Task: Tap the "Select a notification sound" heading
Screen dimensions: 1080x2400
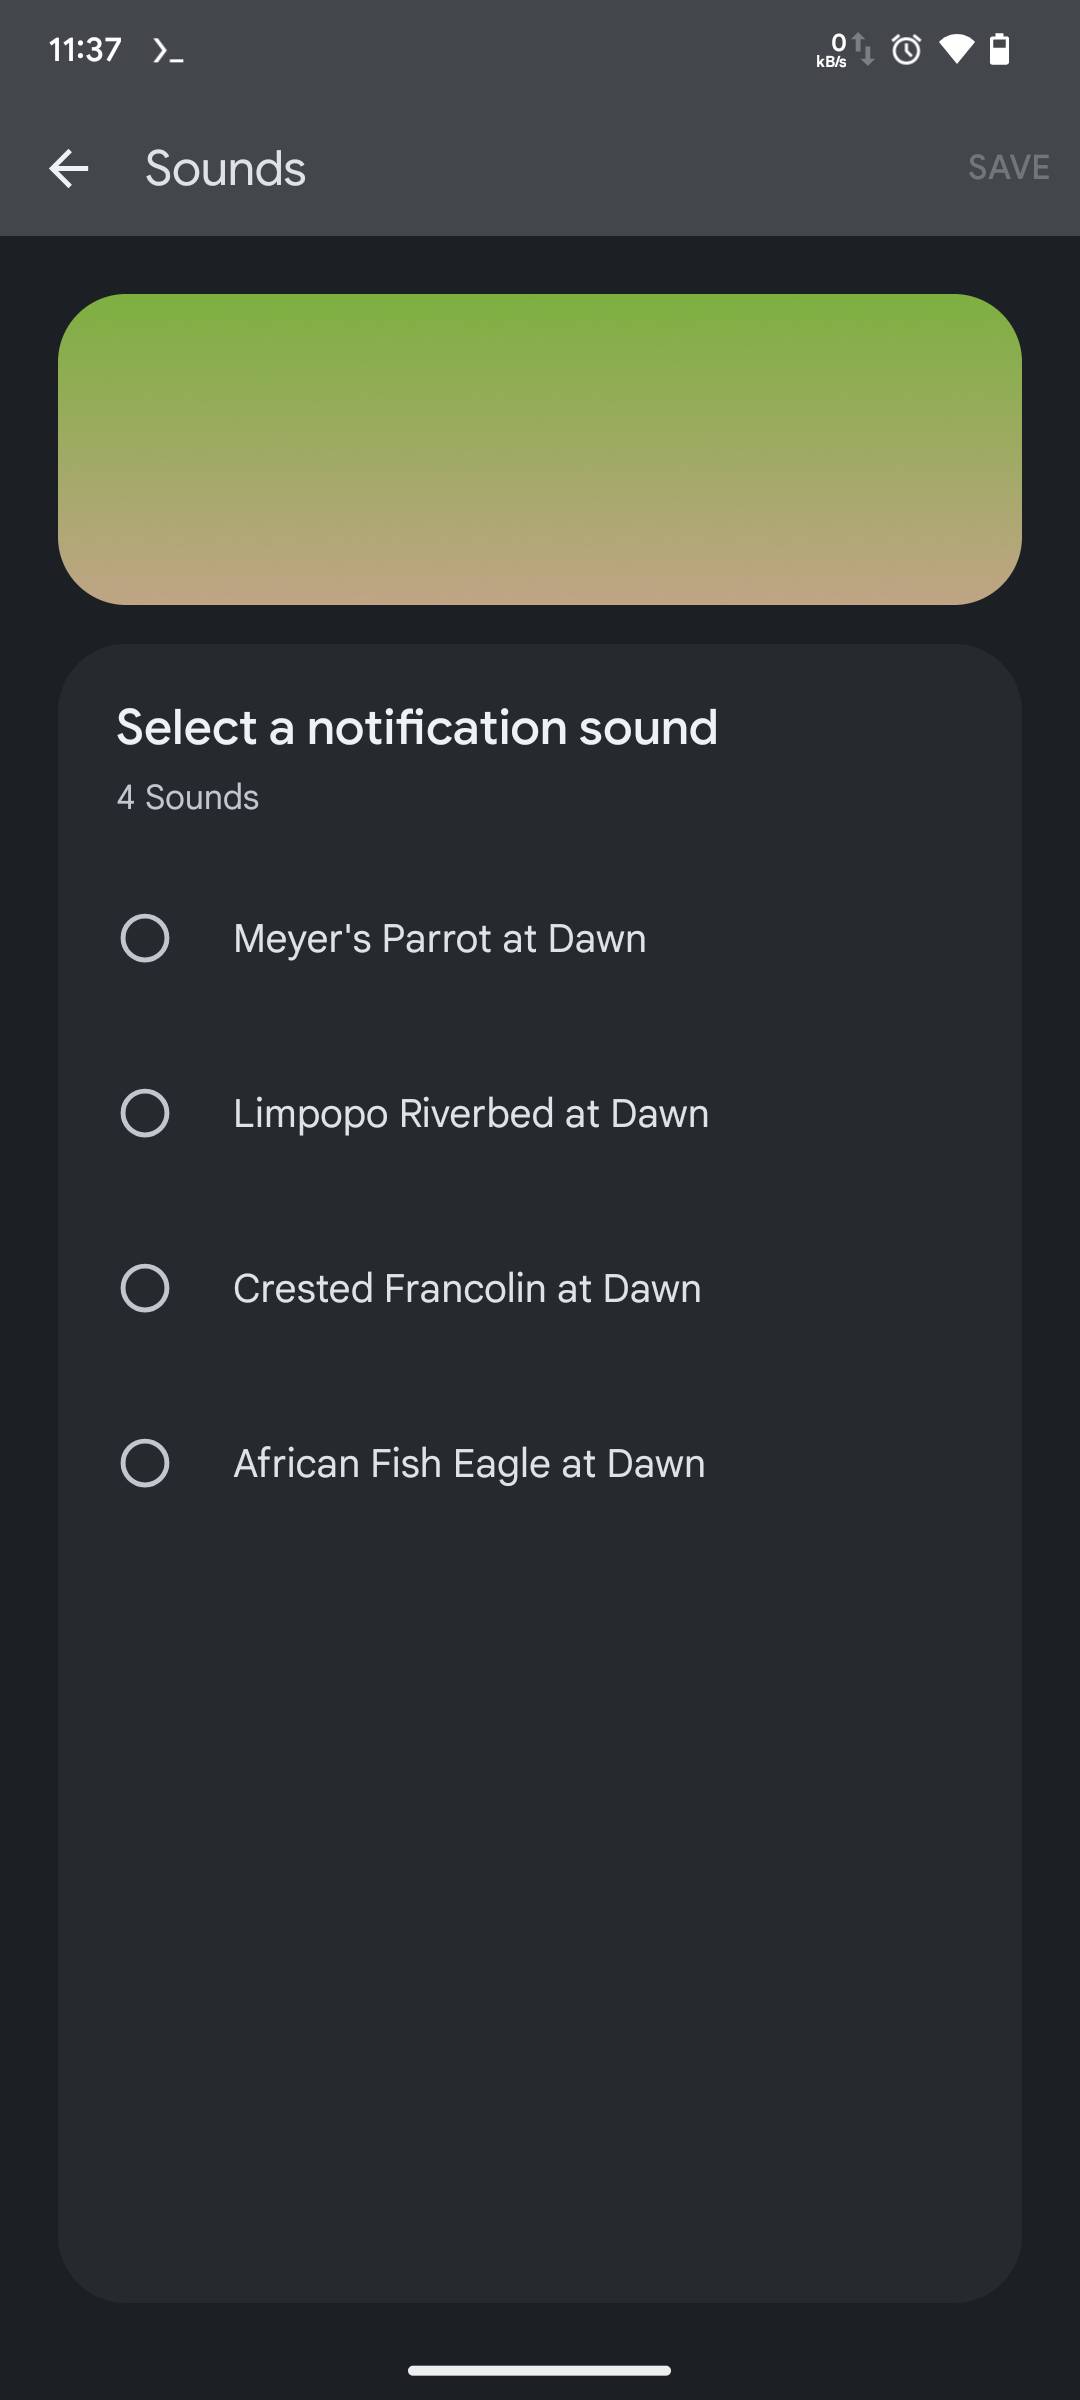Action: click(417, 727)
